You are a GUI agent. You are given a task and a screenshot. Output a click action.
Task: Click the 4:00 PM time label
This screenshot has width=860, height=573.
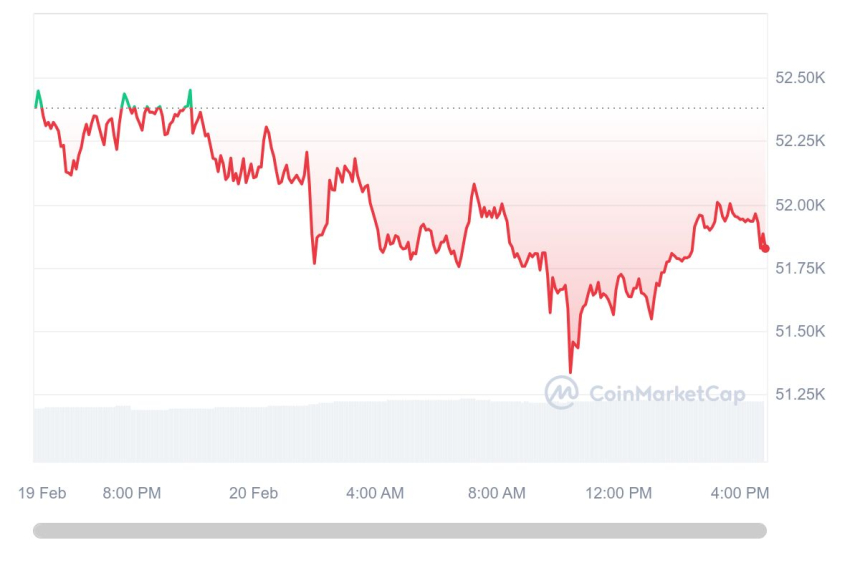(x=740, y=493)
